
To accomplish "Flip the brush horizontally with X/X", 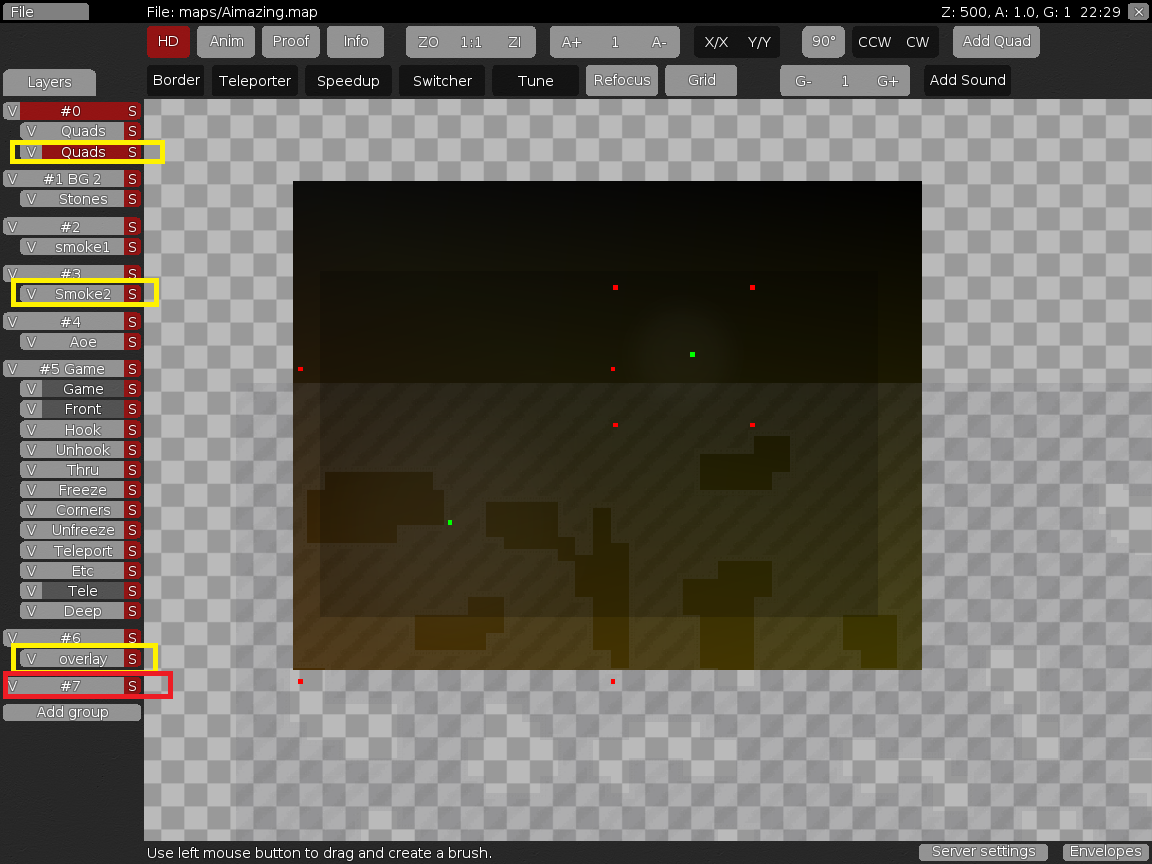I will pos(716,42).
